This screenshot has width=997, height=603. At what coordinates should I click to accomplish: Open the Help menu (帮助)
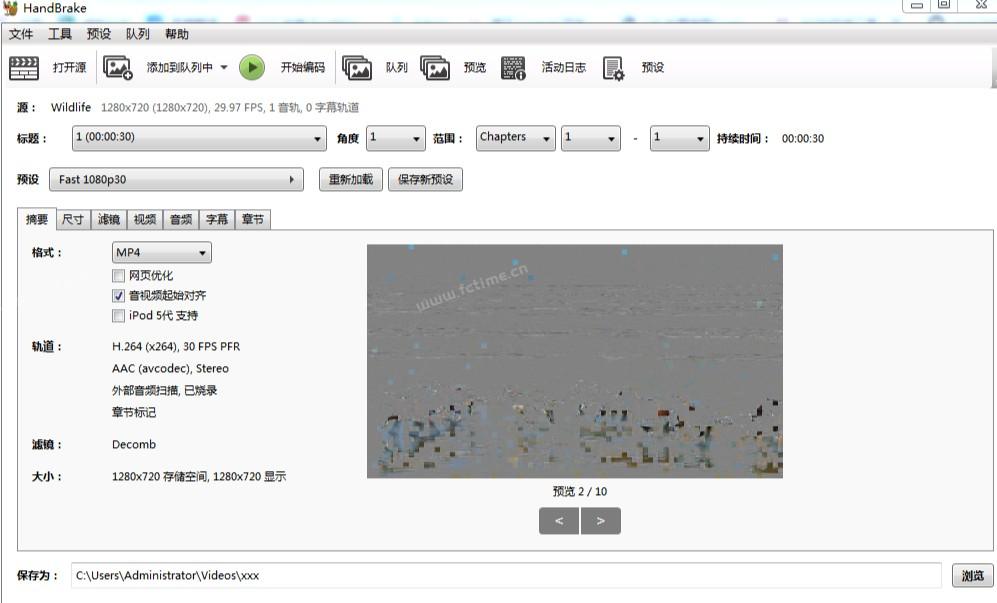click(x=177, y=34)
